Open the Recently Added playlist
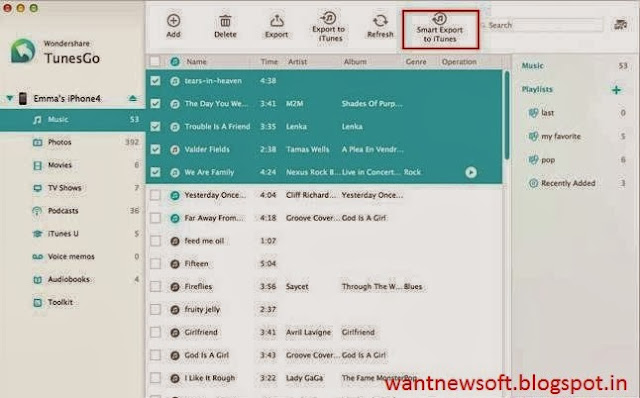The height and width of the screenshot is (398, 640). pyautogui.click(x=568, y=183)
